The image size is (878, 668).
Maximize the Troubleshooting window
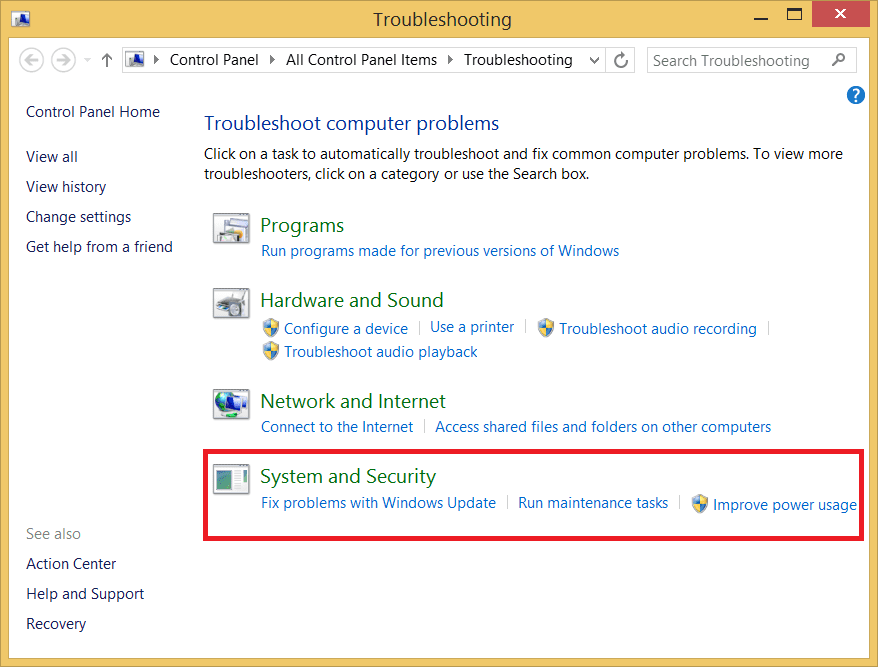[794, 15]
